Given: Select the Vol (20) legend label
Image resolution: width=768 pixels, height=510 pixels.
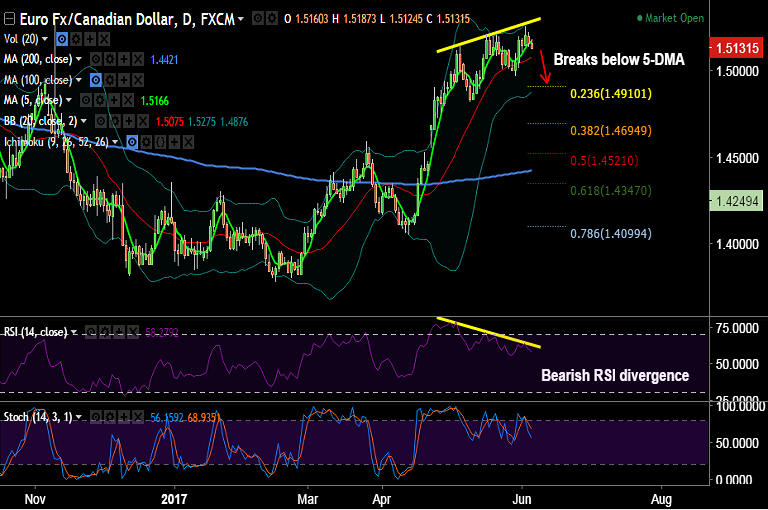Looking at the screenshot, I should point(21,39).
